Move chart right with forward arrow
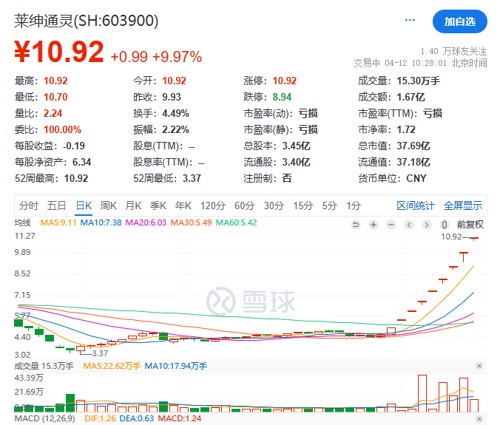The height and width of the screenshot is (425, 500). pyautogui.click(x=426, y=225)
